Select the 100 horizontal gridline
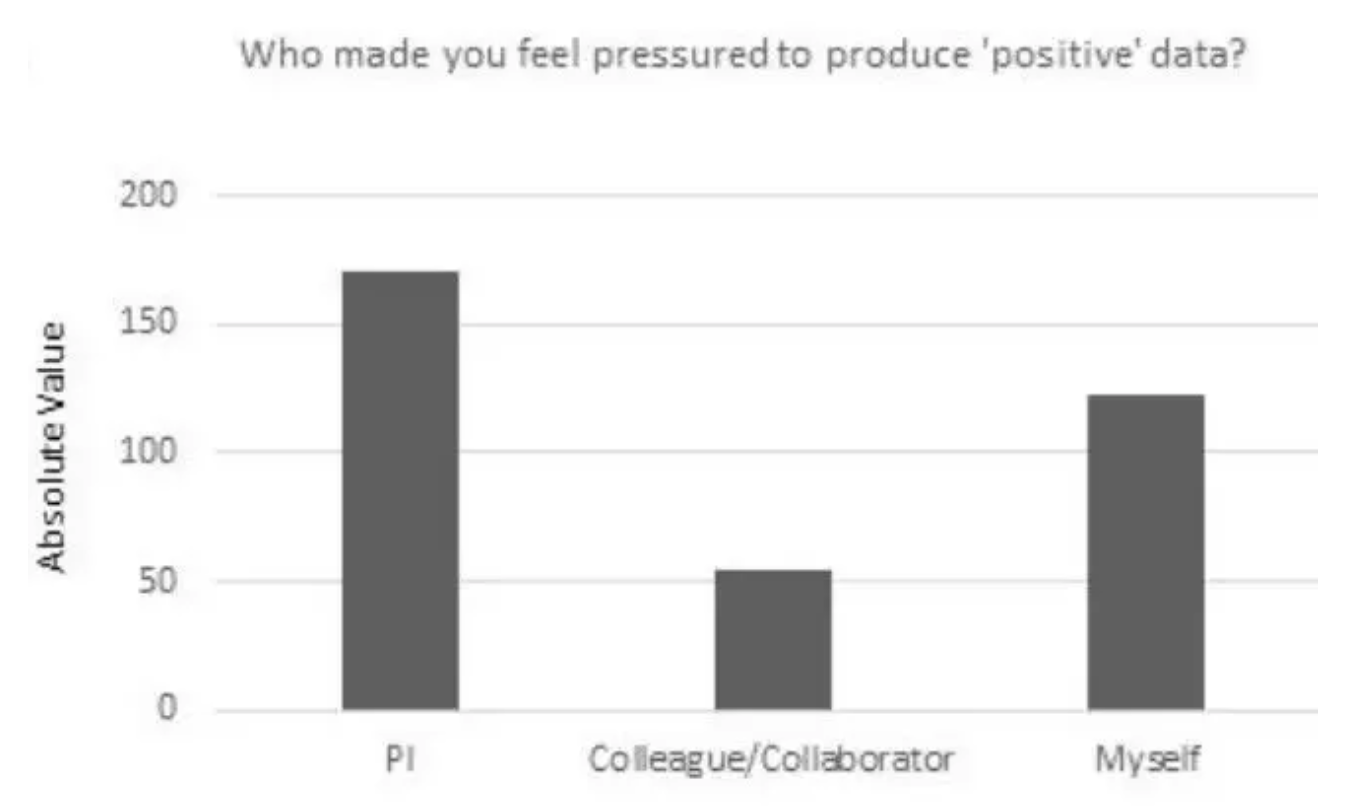This screenshot has width=1354, height=810. pyautogui.click(x=766, y=452)
